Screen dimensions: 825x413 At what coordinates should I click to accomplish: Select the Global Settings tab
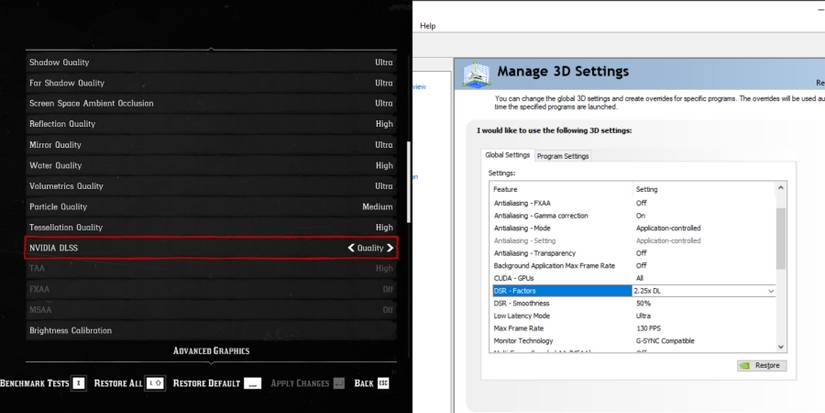[507, 155]
